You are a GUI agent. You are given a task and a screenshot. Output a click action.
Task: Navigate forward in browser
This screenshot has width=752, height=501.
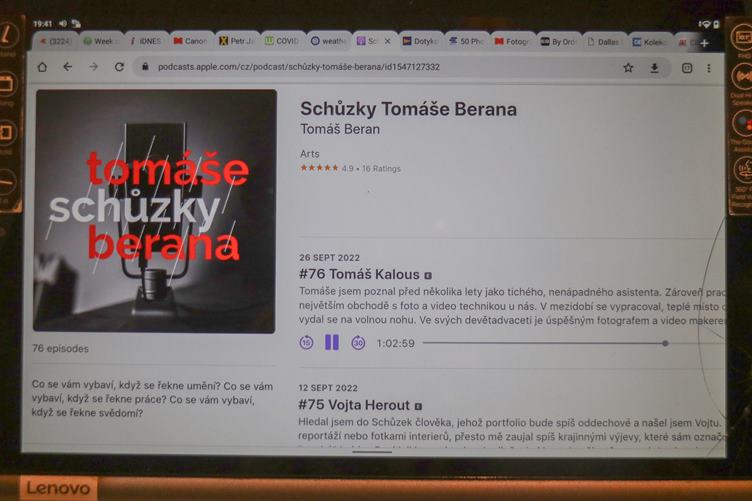click(x=94, y=67)
